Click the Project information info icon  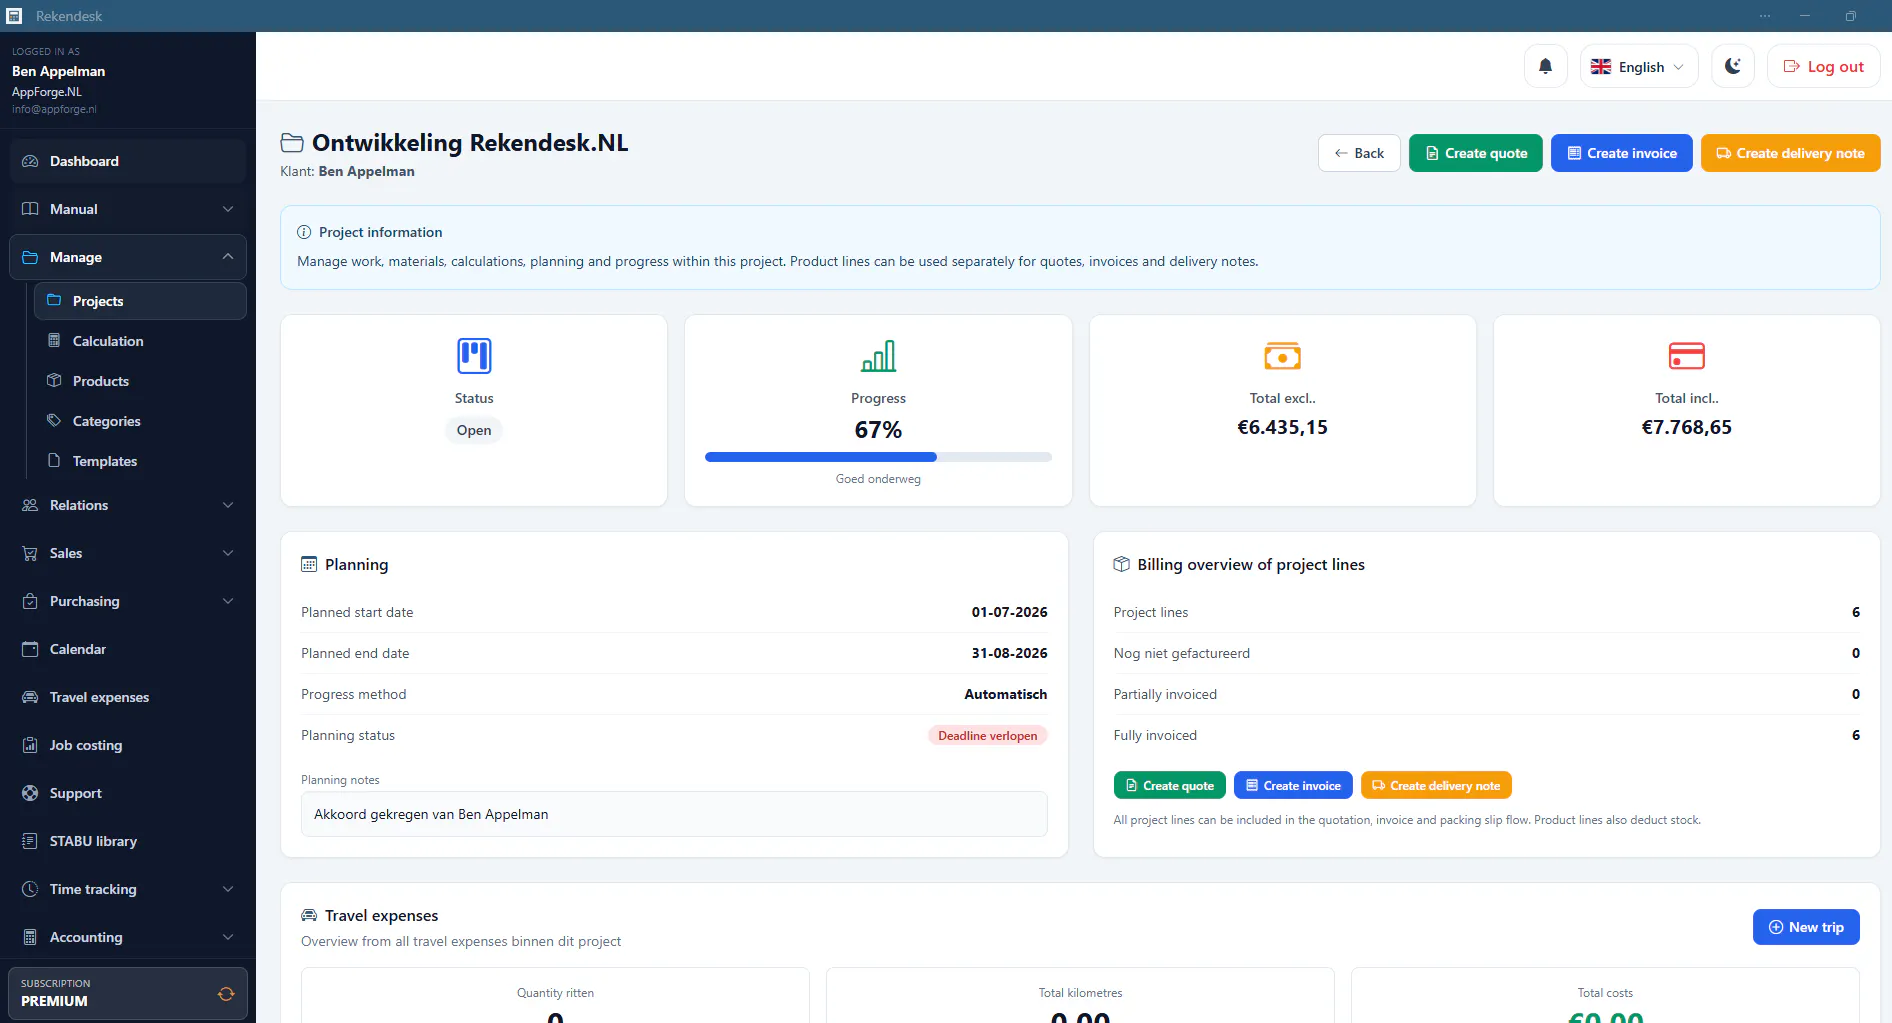pos(304,232)
